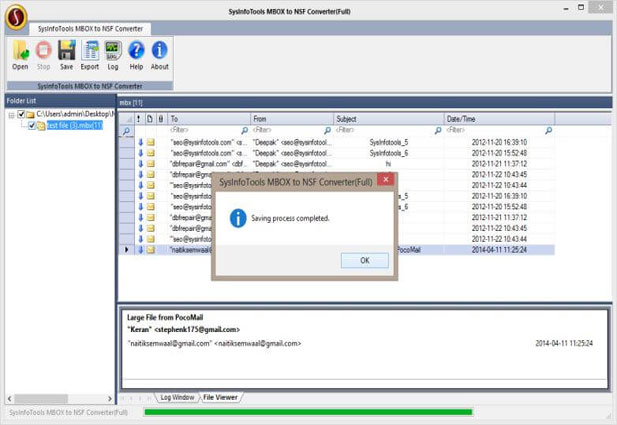Switch to the File Viewer tab
Screen dimensions: 617x425
pyautogui.click(x=220, y=397)
